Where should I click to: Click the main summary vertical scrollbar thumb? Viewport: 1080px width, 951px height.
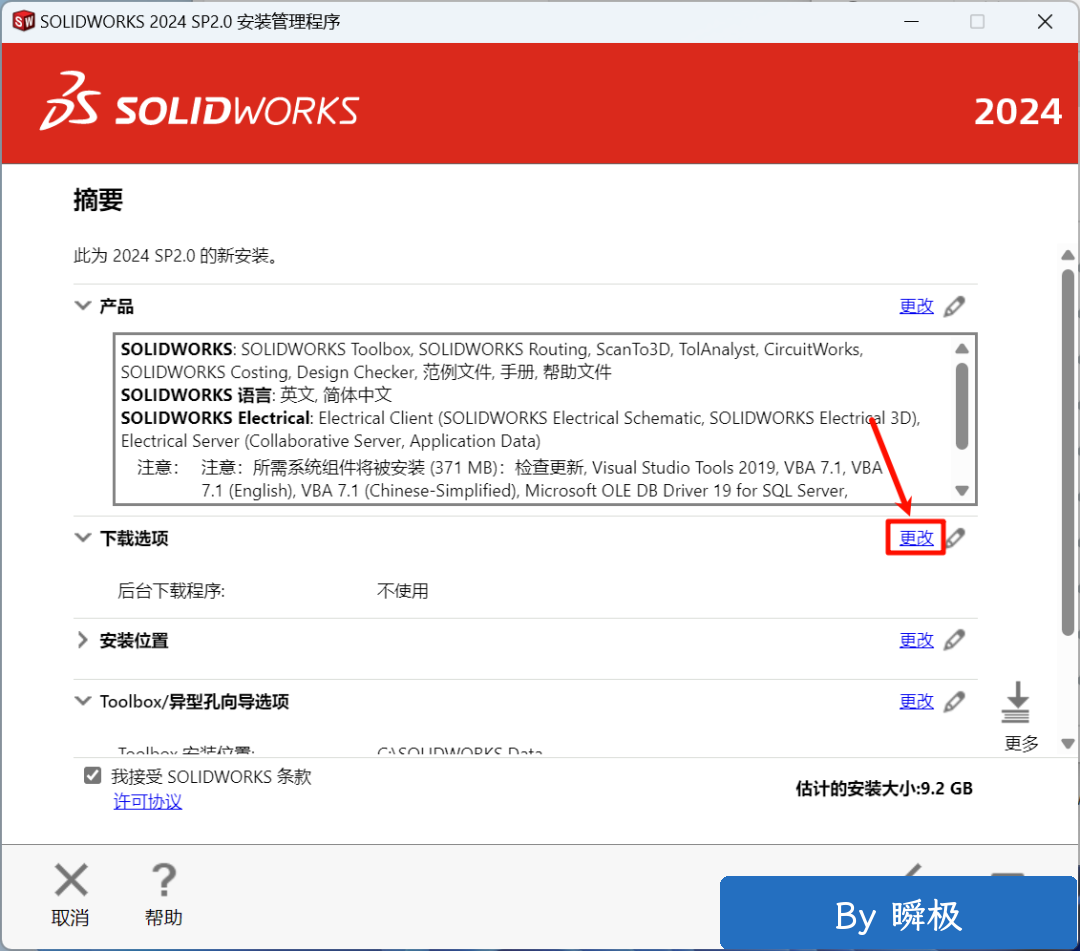(1068, 450)
